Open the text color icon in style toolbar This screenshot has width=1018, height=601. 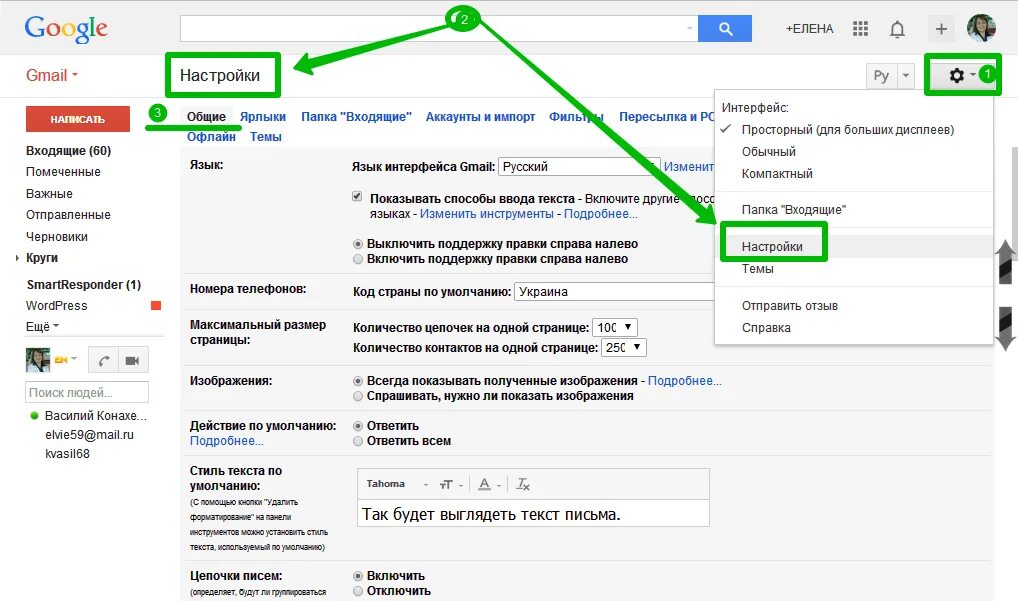coord(484,484)
